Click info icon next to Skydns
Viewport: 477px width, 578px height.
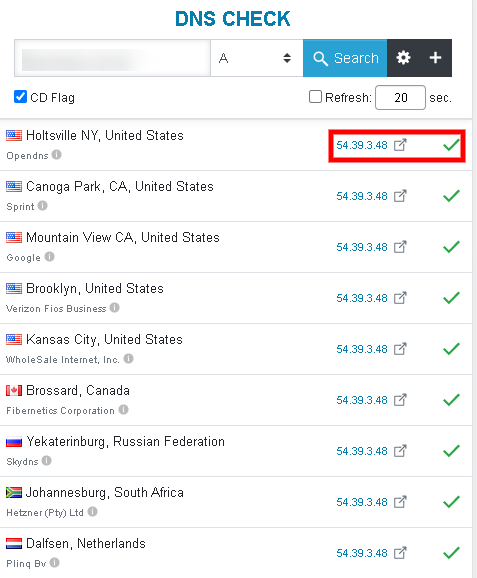click(x=46, y=460)
